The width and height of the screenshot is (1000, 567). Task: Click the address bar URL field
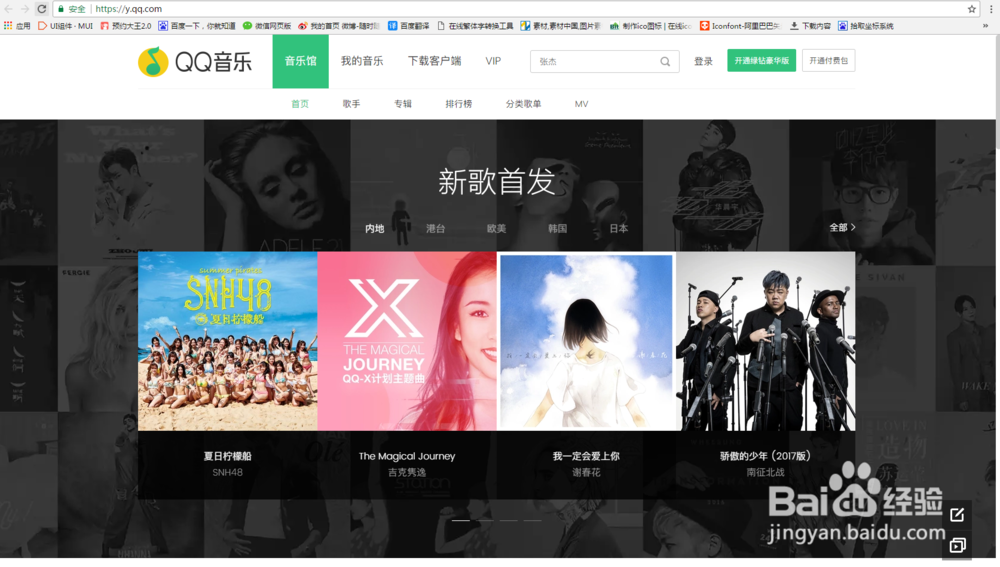click(510, 9)
